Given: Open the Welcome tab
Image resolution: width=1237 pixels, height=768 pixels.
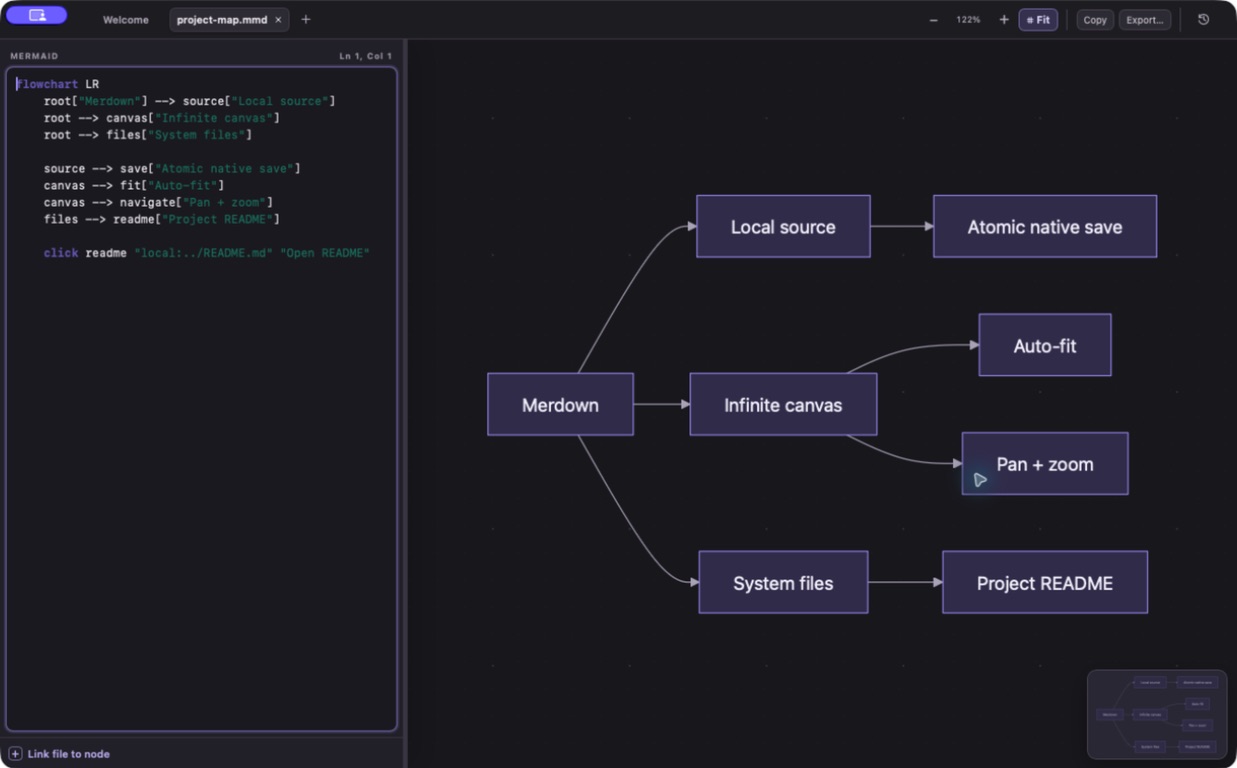Looking at the screenshot, I should click(126, 20).
